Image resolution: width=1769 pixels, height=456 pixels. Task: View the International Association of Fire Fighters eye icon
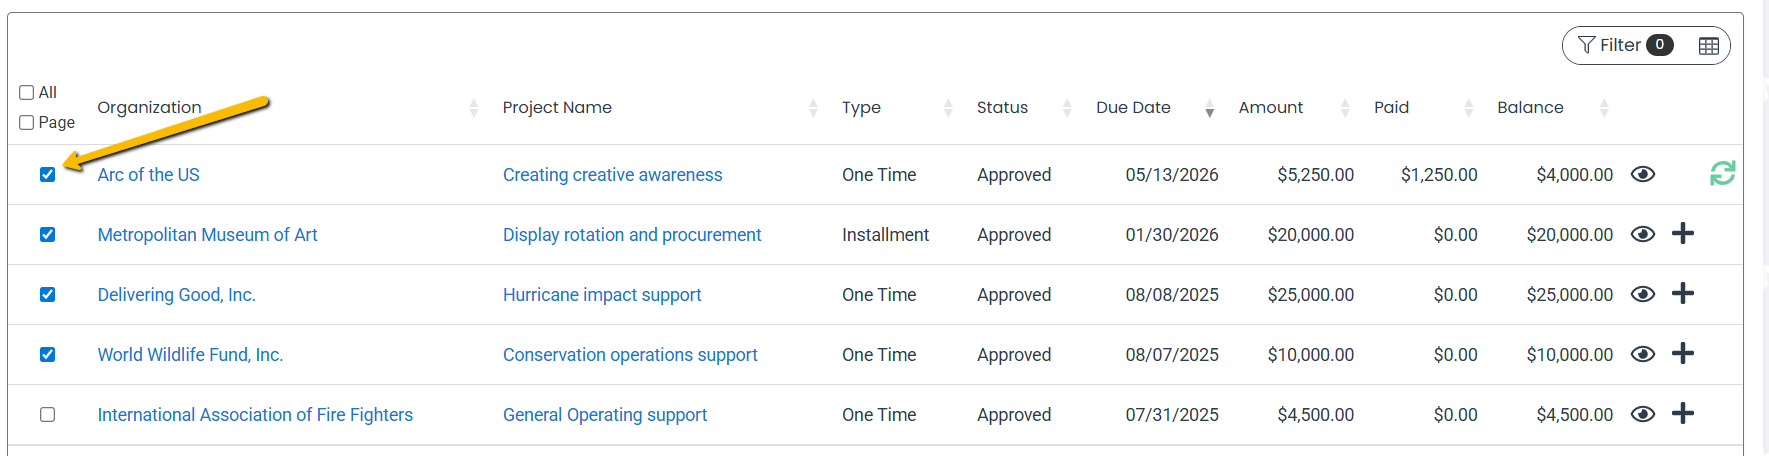(1643, 414)
